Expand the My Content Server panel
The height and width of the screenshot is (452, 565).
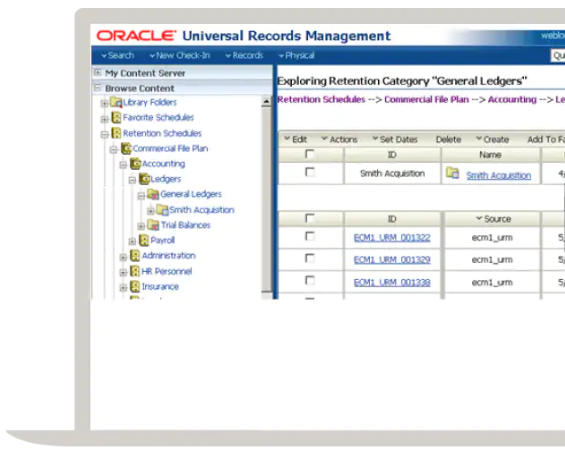click(97, 72)
